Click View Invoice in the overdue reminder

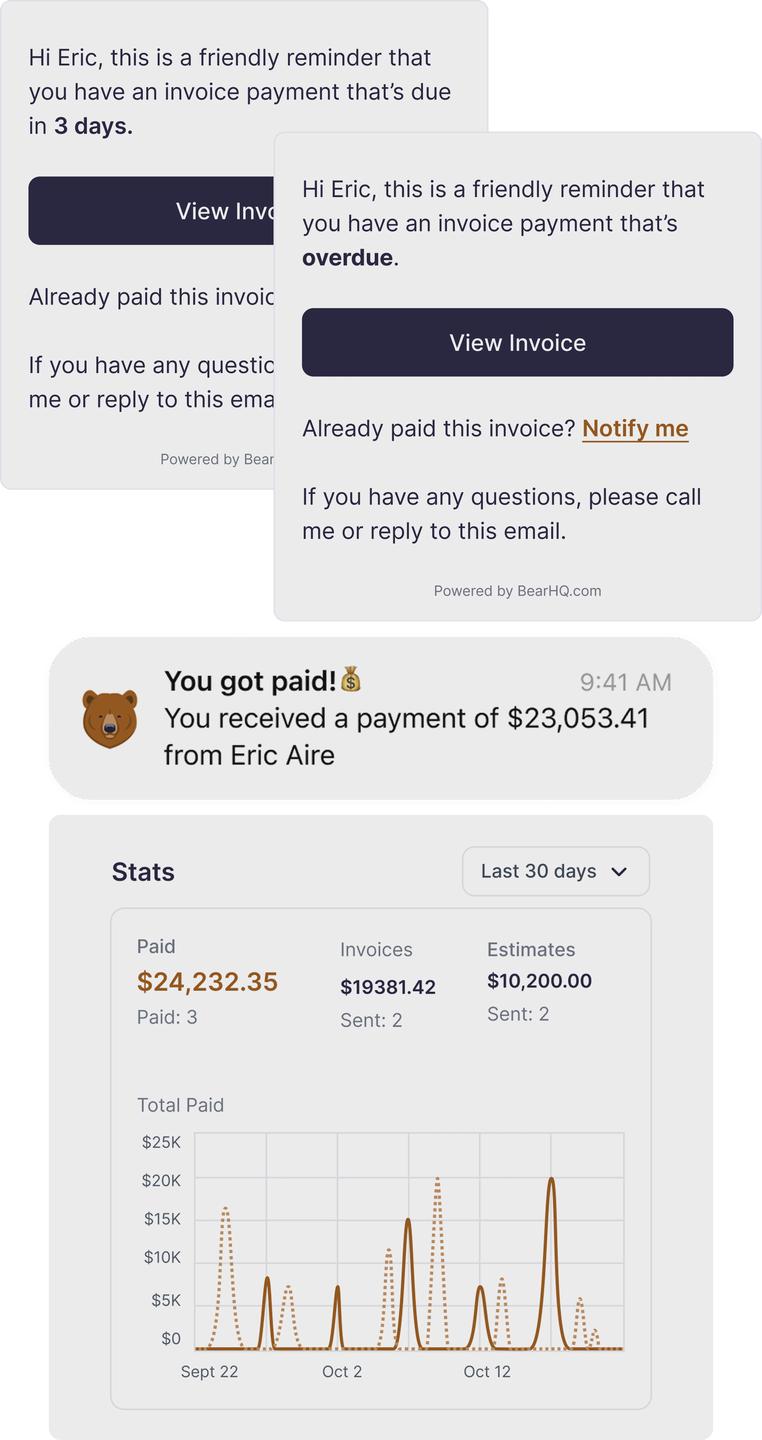[x=517, y=343]
